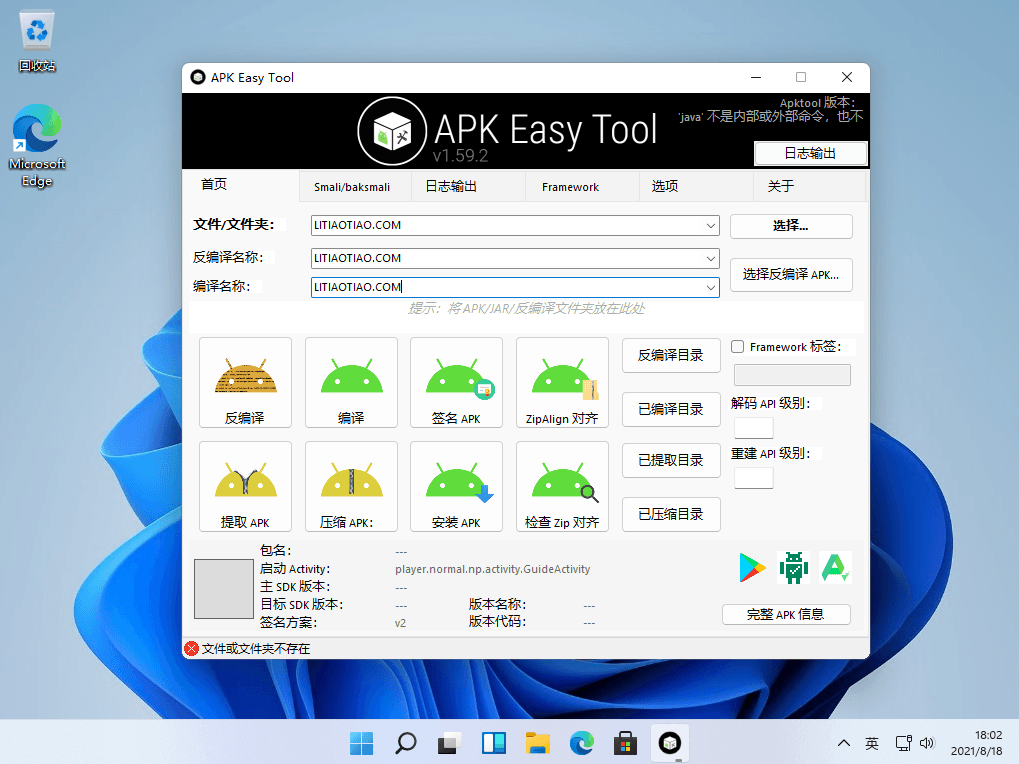Image resolution: width=1019 pixels, height=764 pixels.
Task: Click the GuideActivity launch activity text
Action: (x=493, y=569)
